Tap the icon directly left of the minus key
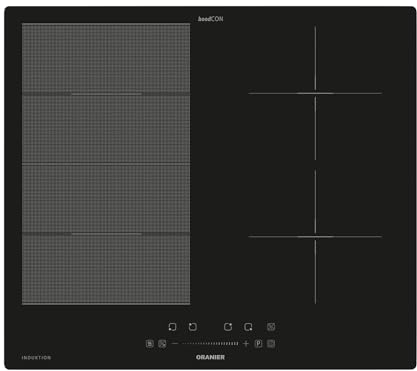Image resolution: width=417 pixels, height=371 pixels. tap(162, 344)
